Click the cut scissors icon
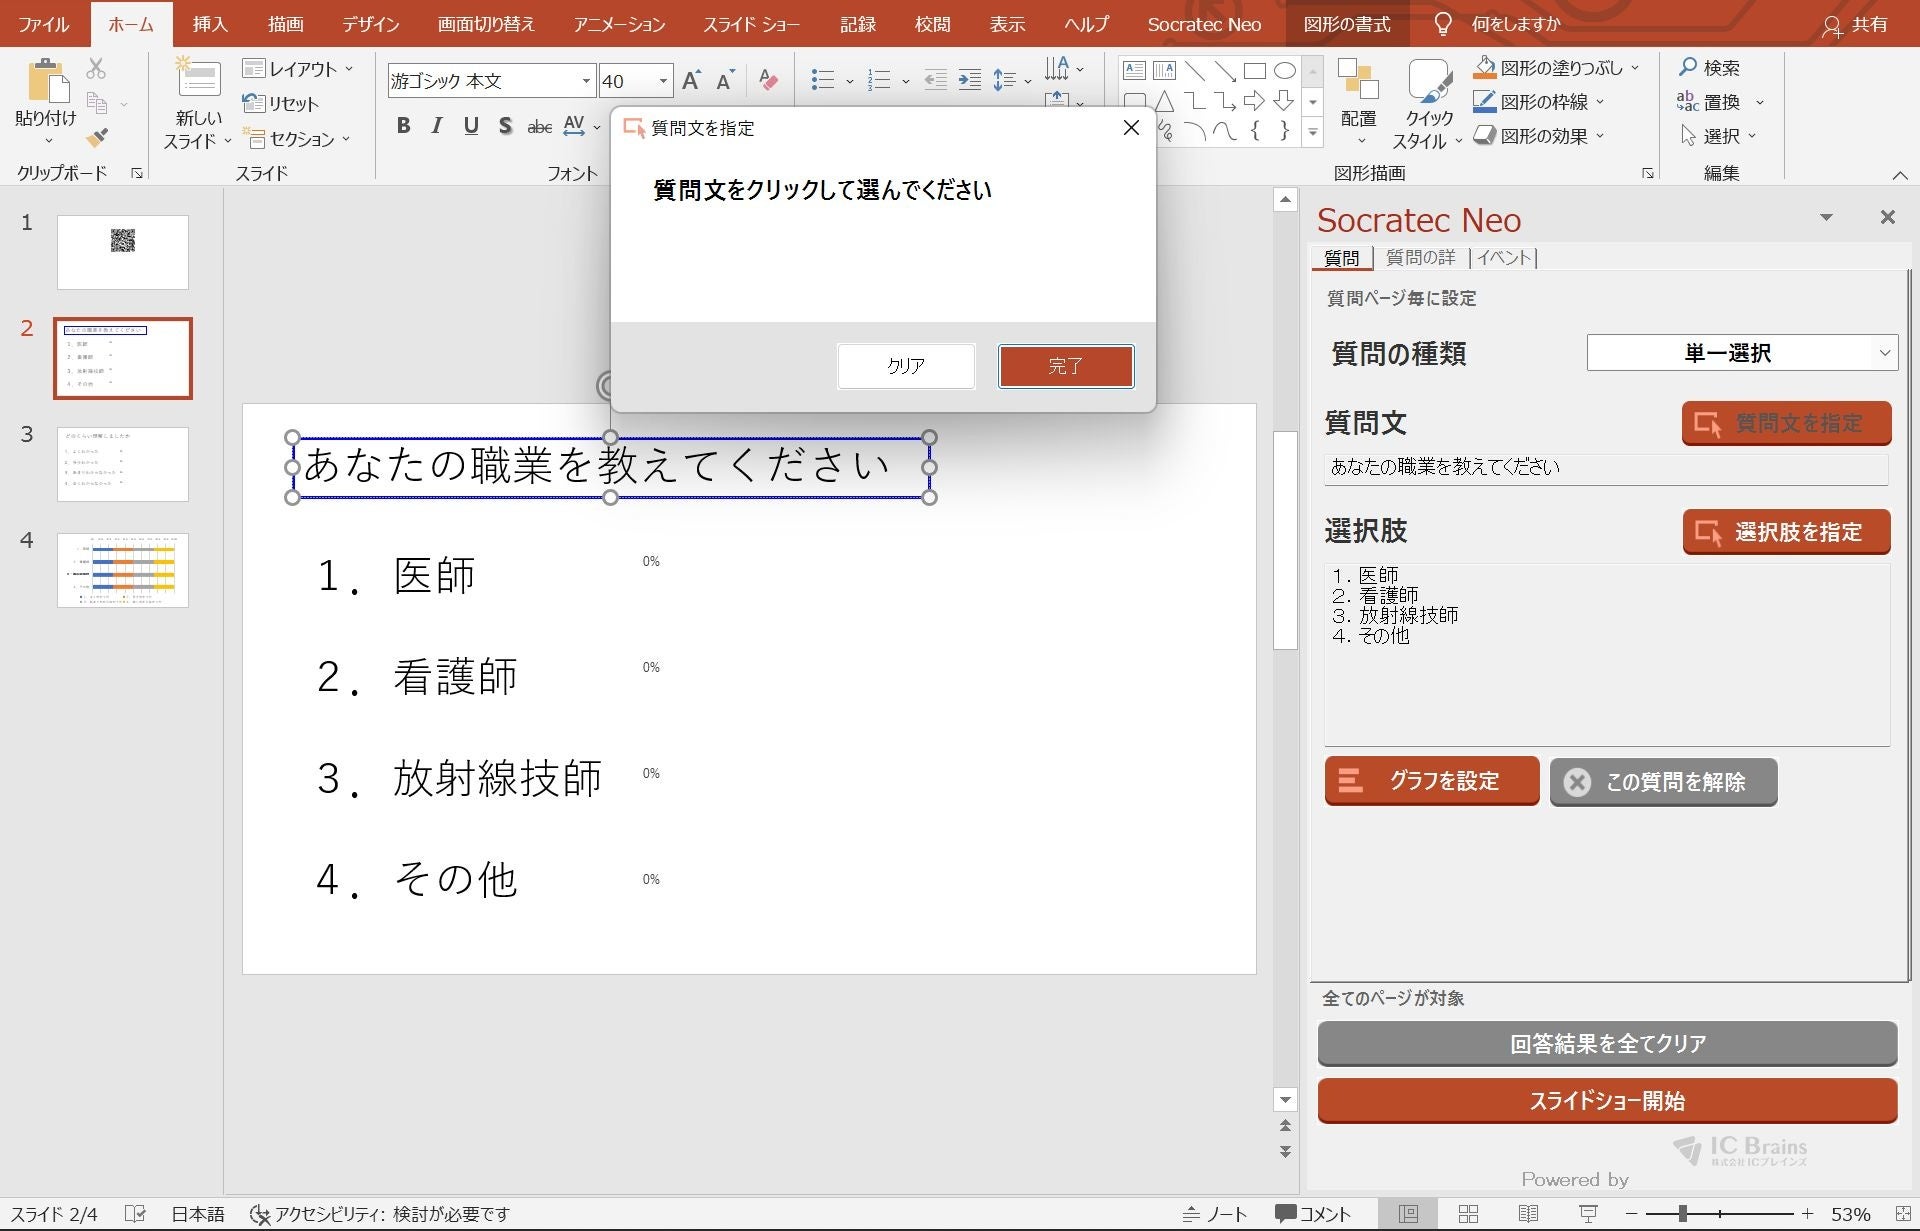 click(x=96, y=69)
